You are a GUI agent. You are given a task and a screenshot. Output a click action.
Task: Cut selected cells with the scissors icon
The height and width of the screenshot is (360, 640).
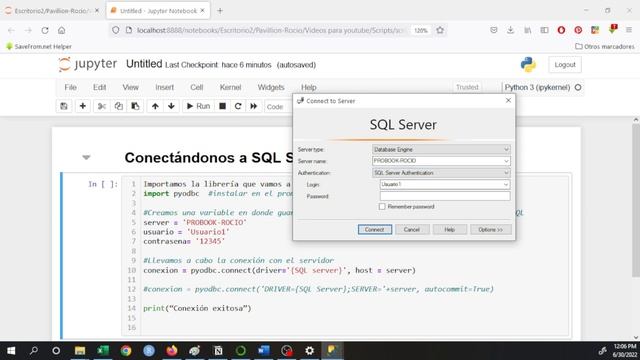102,106
